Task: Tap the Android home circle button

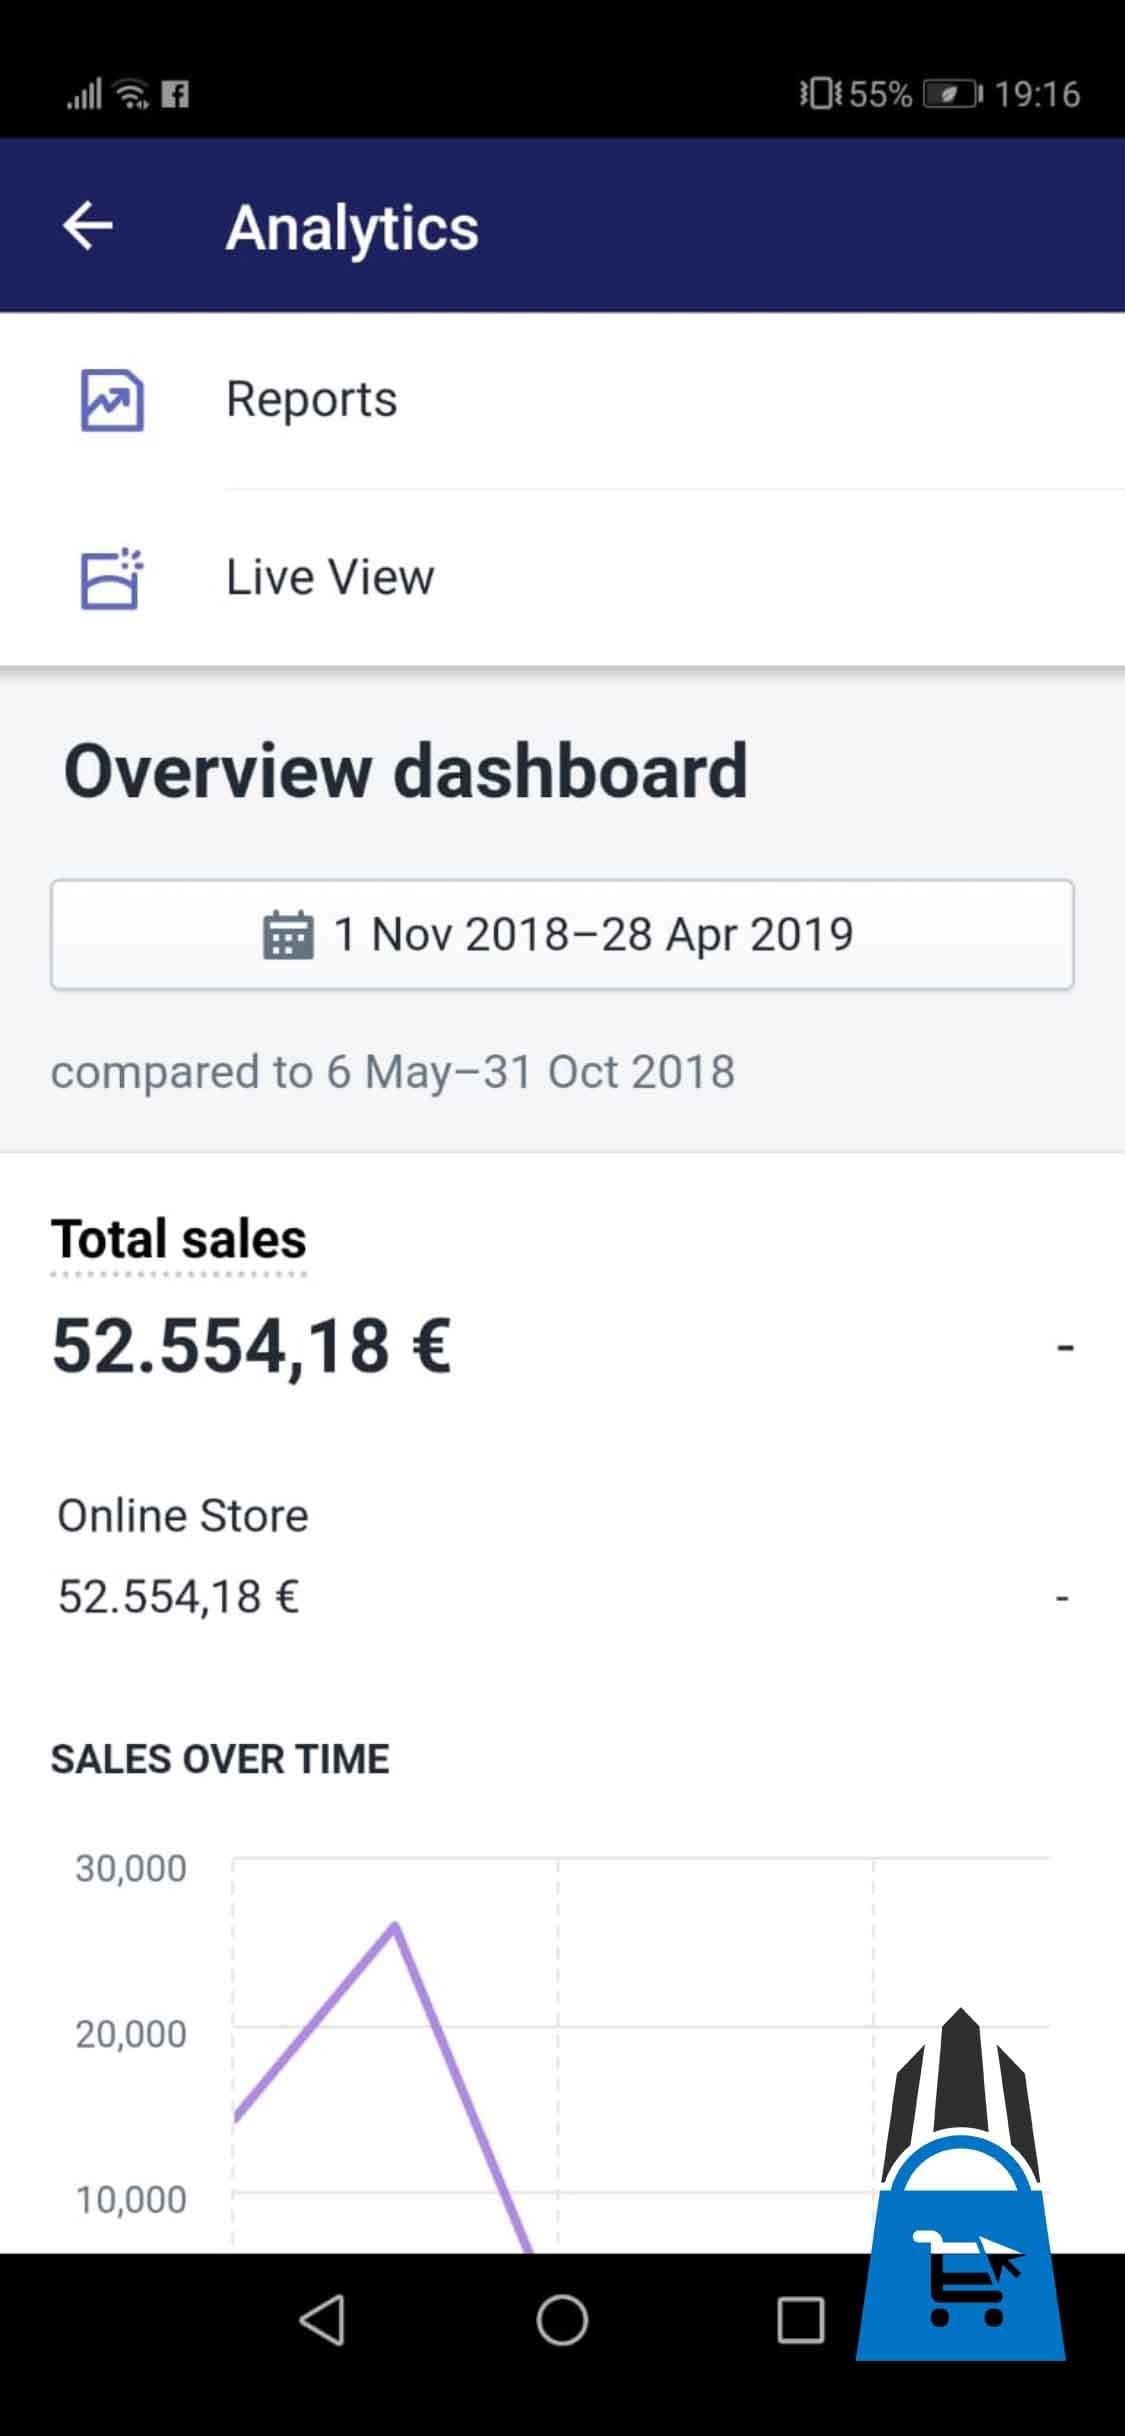Action: 562,2320
